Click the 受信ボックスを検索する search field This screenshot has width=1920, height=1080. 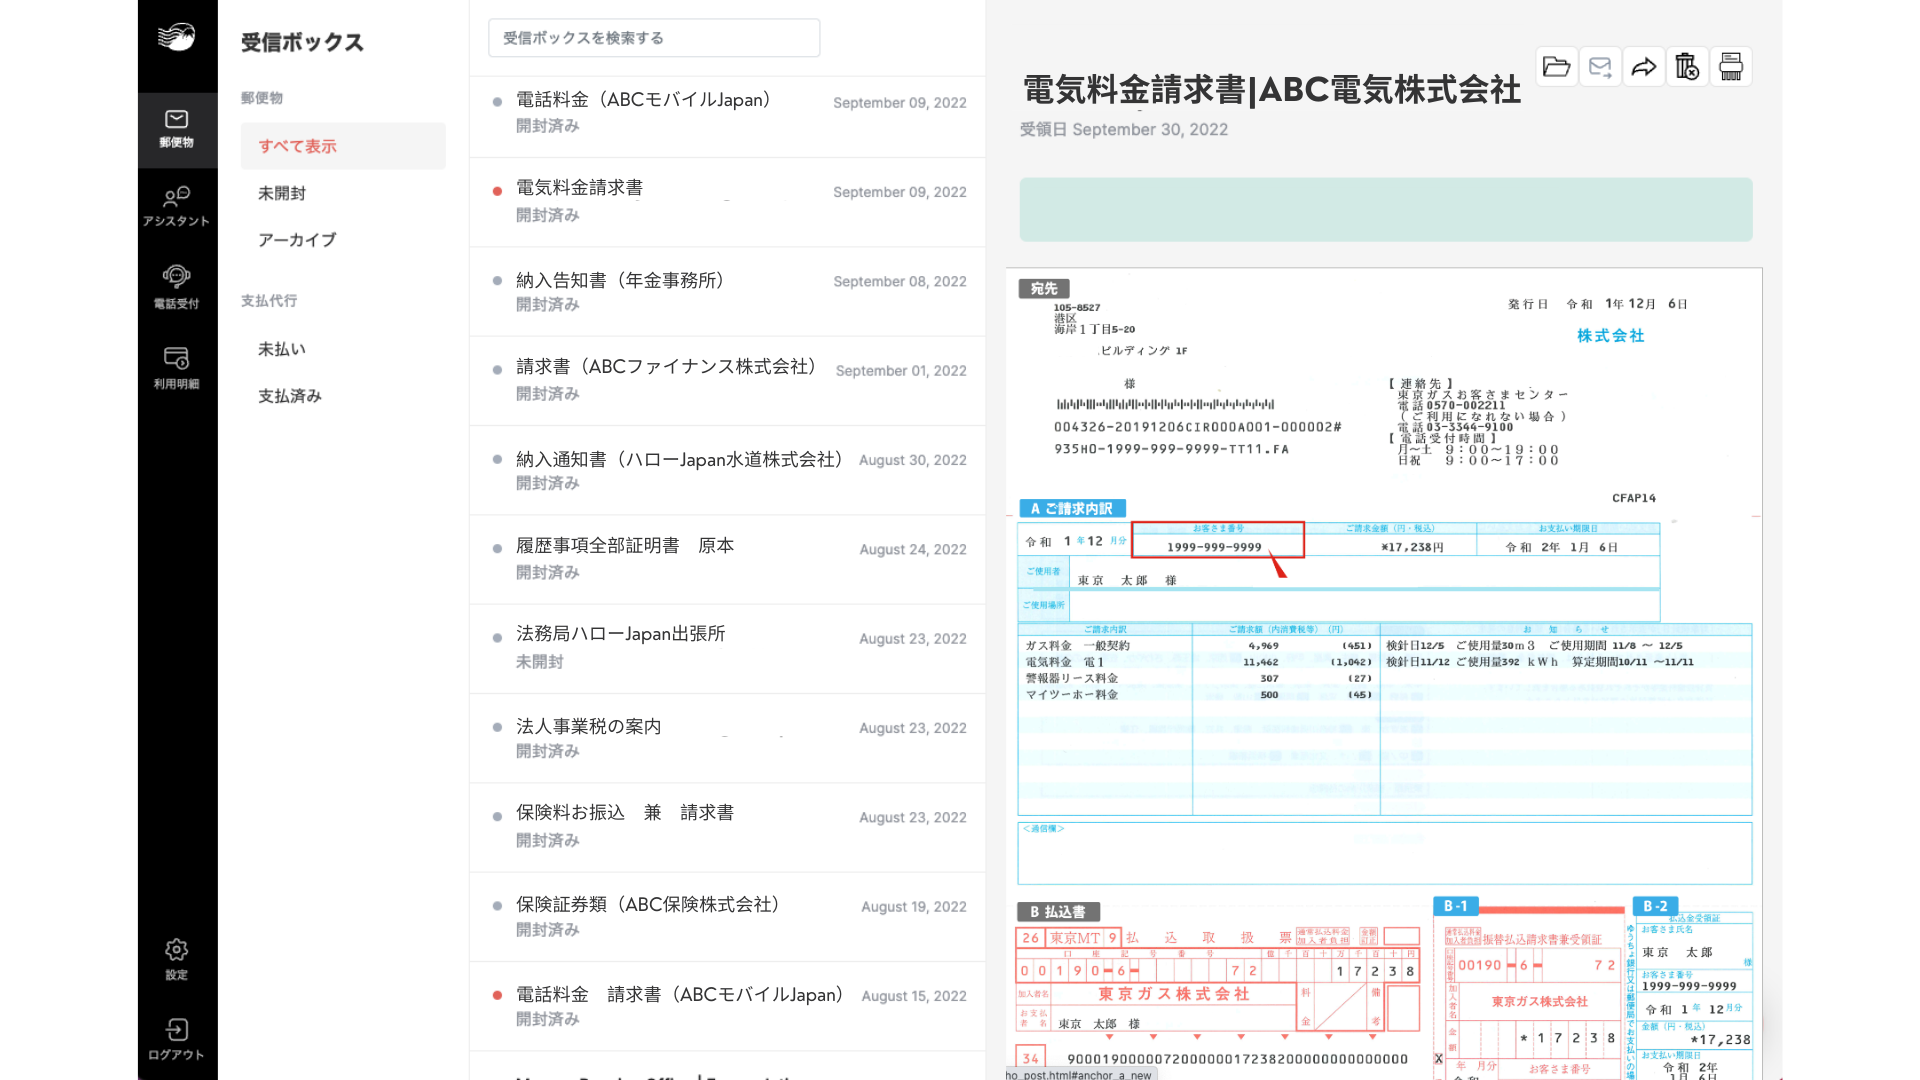pyautogui.click(x=654, y=37)
